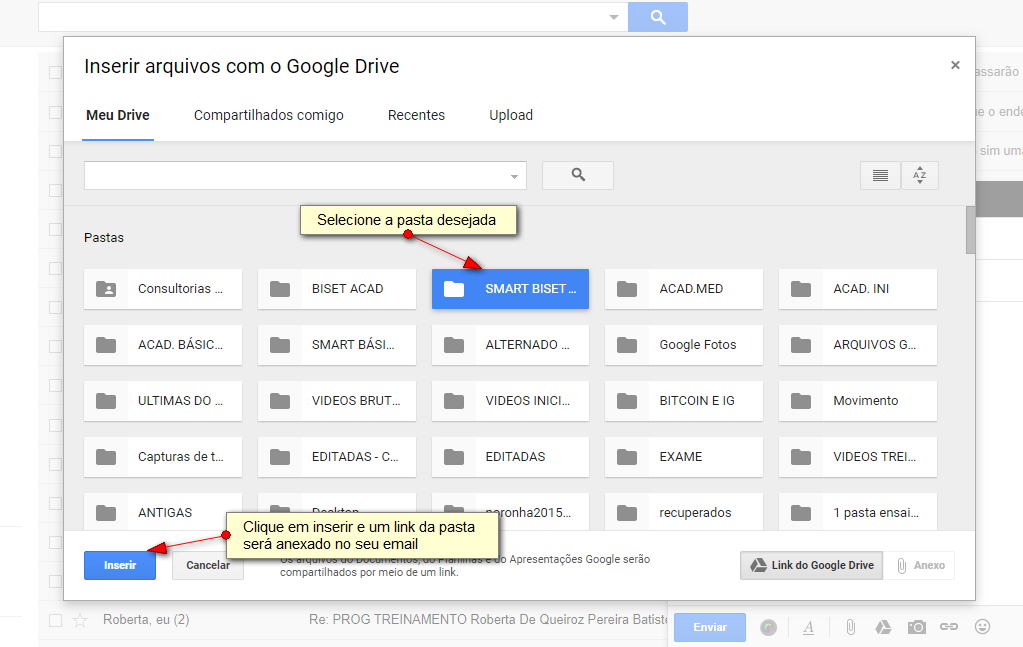The height and width of the screenshot is (647, 1023).
Task: Insert photo with the camera icon
Action: tap(917, 627)
